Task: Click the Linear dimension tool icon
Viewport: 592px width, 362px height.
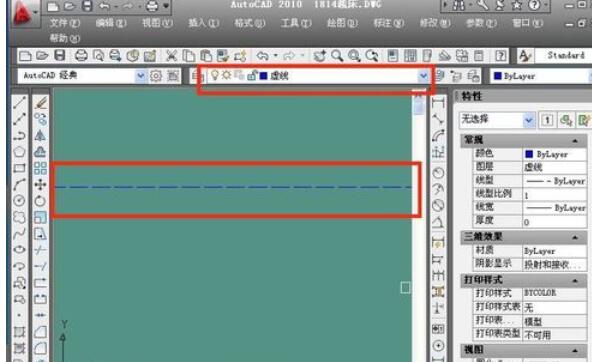Action: pyautogui.click(x=438, y=103)
